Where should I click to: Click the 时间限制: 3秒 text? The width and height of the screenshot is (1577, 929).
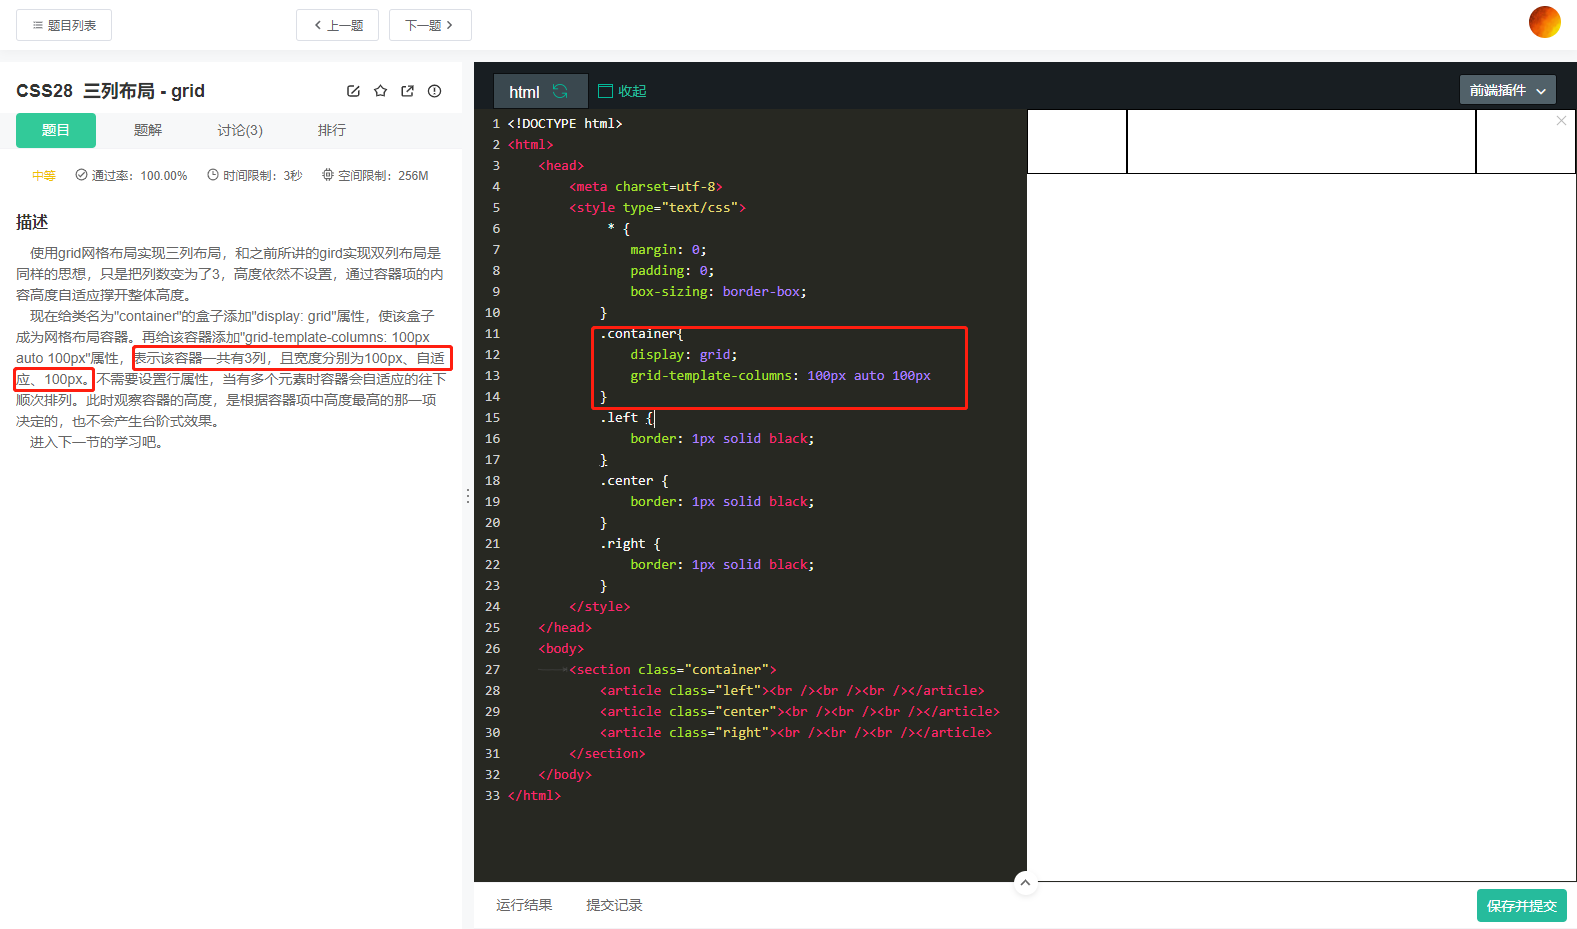(x=263, y=175)
